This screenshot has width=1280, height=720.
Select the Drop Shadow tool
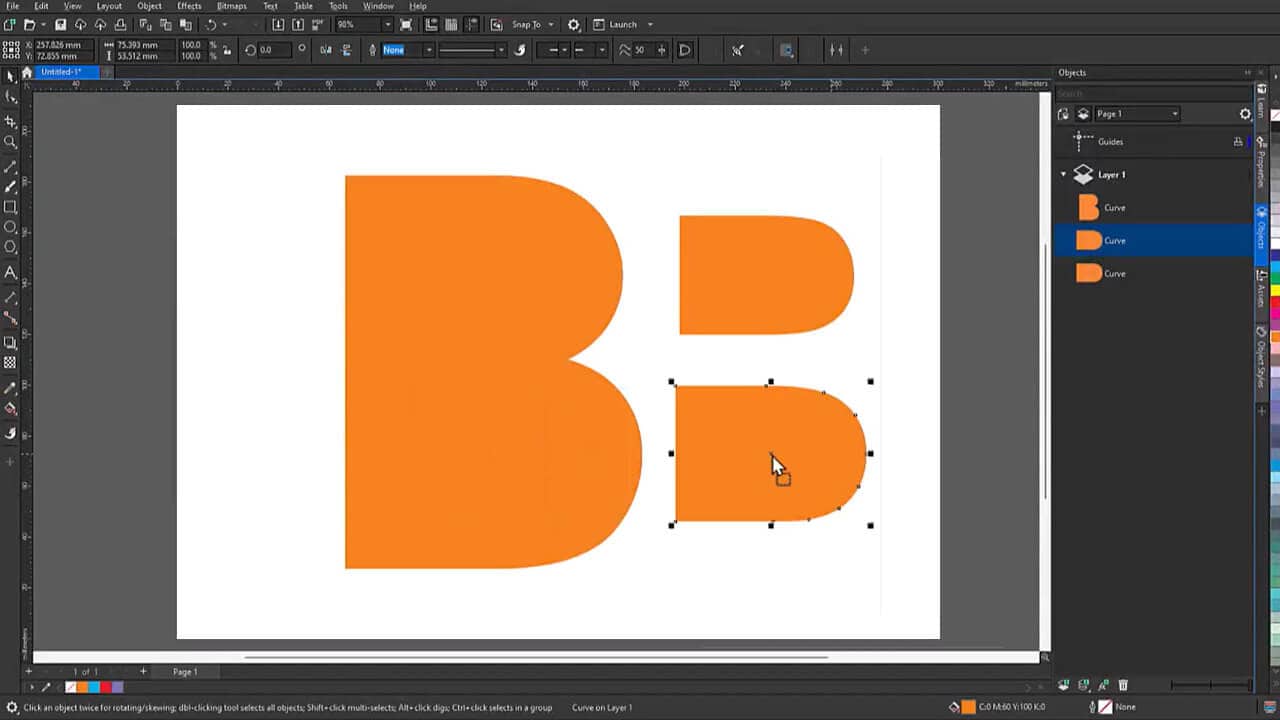(x=11, y=342)
